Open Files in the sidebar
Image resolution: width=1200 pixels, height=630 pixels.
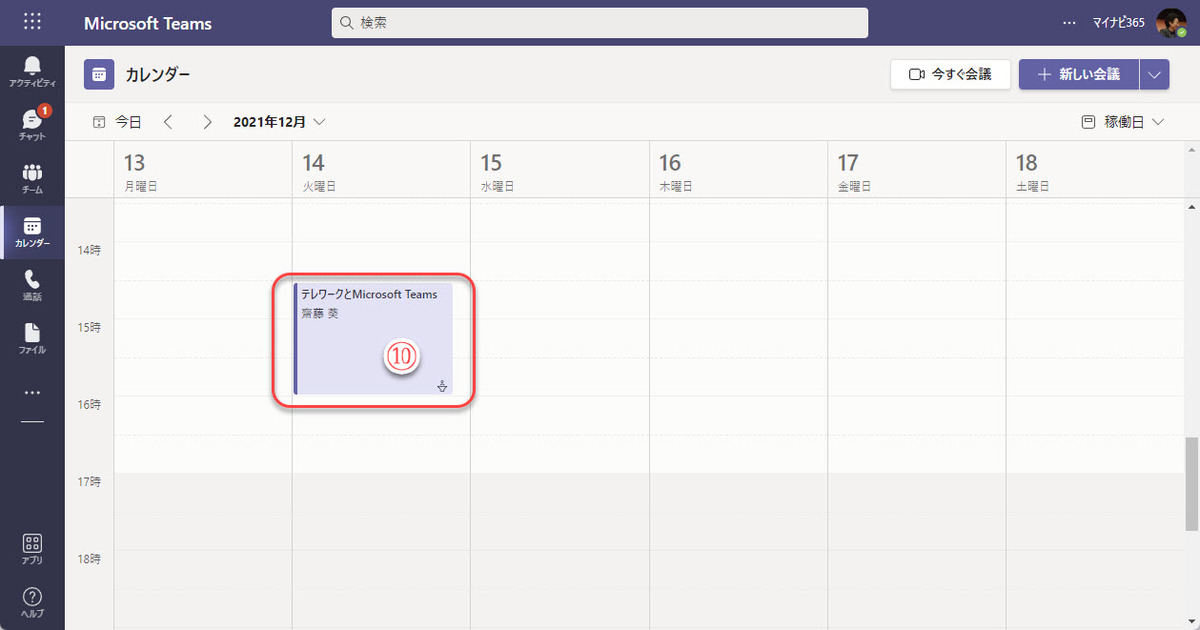(x=32, y=340)
